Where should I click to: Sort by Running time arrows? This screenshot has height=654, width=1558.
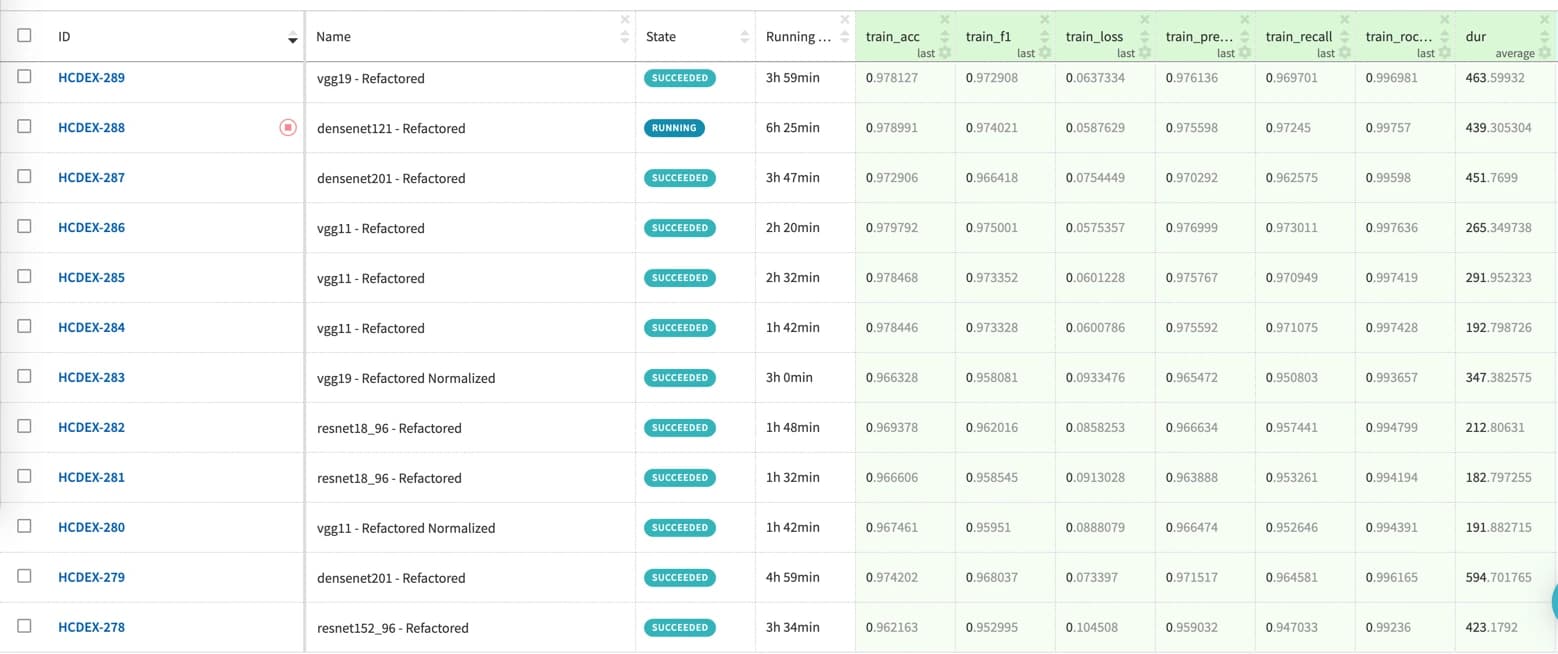point(845,37)
